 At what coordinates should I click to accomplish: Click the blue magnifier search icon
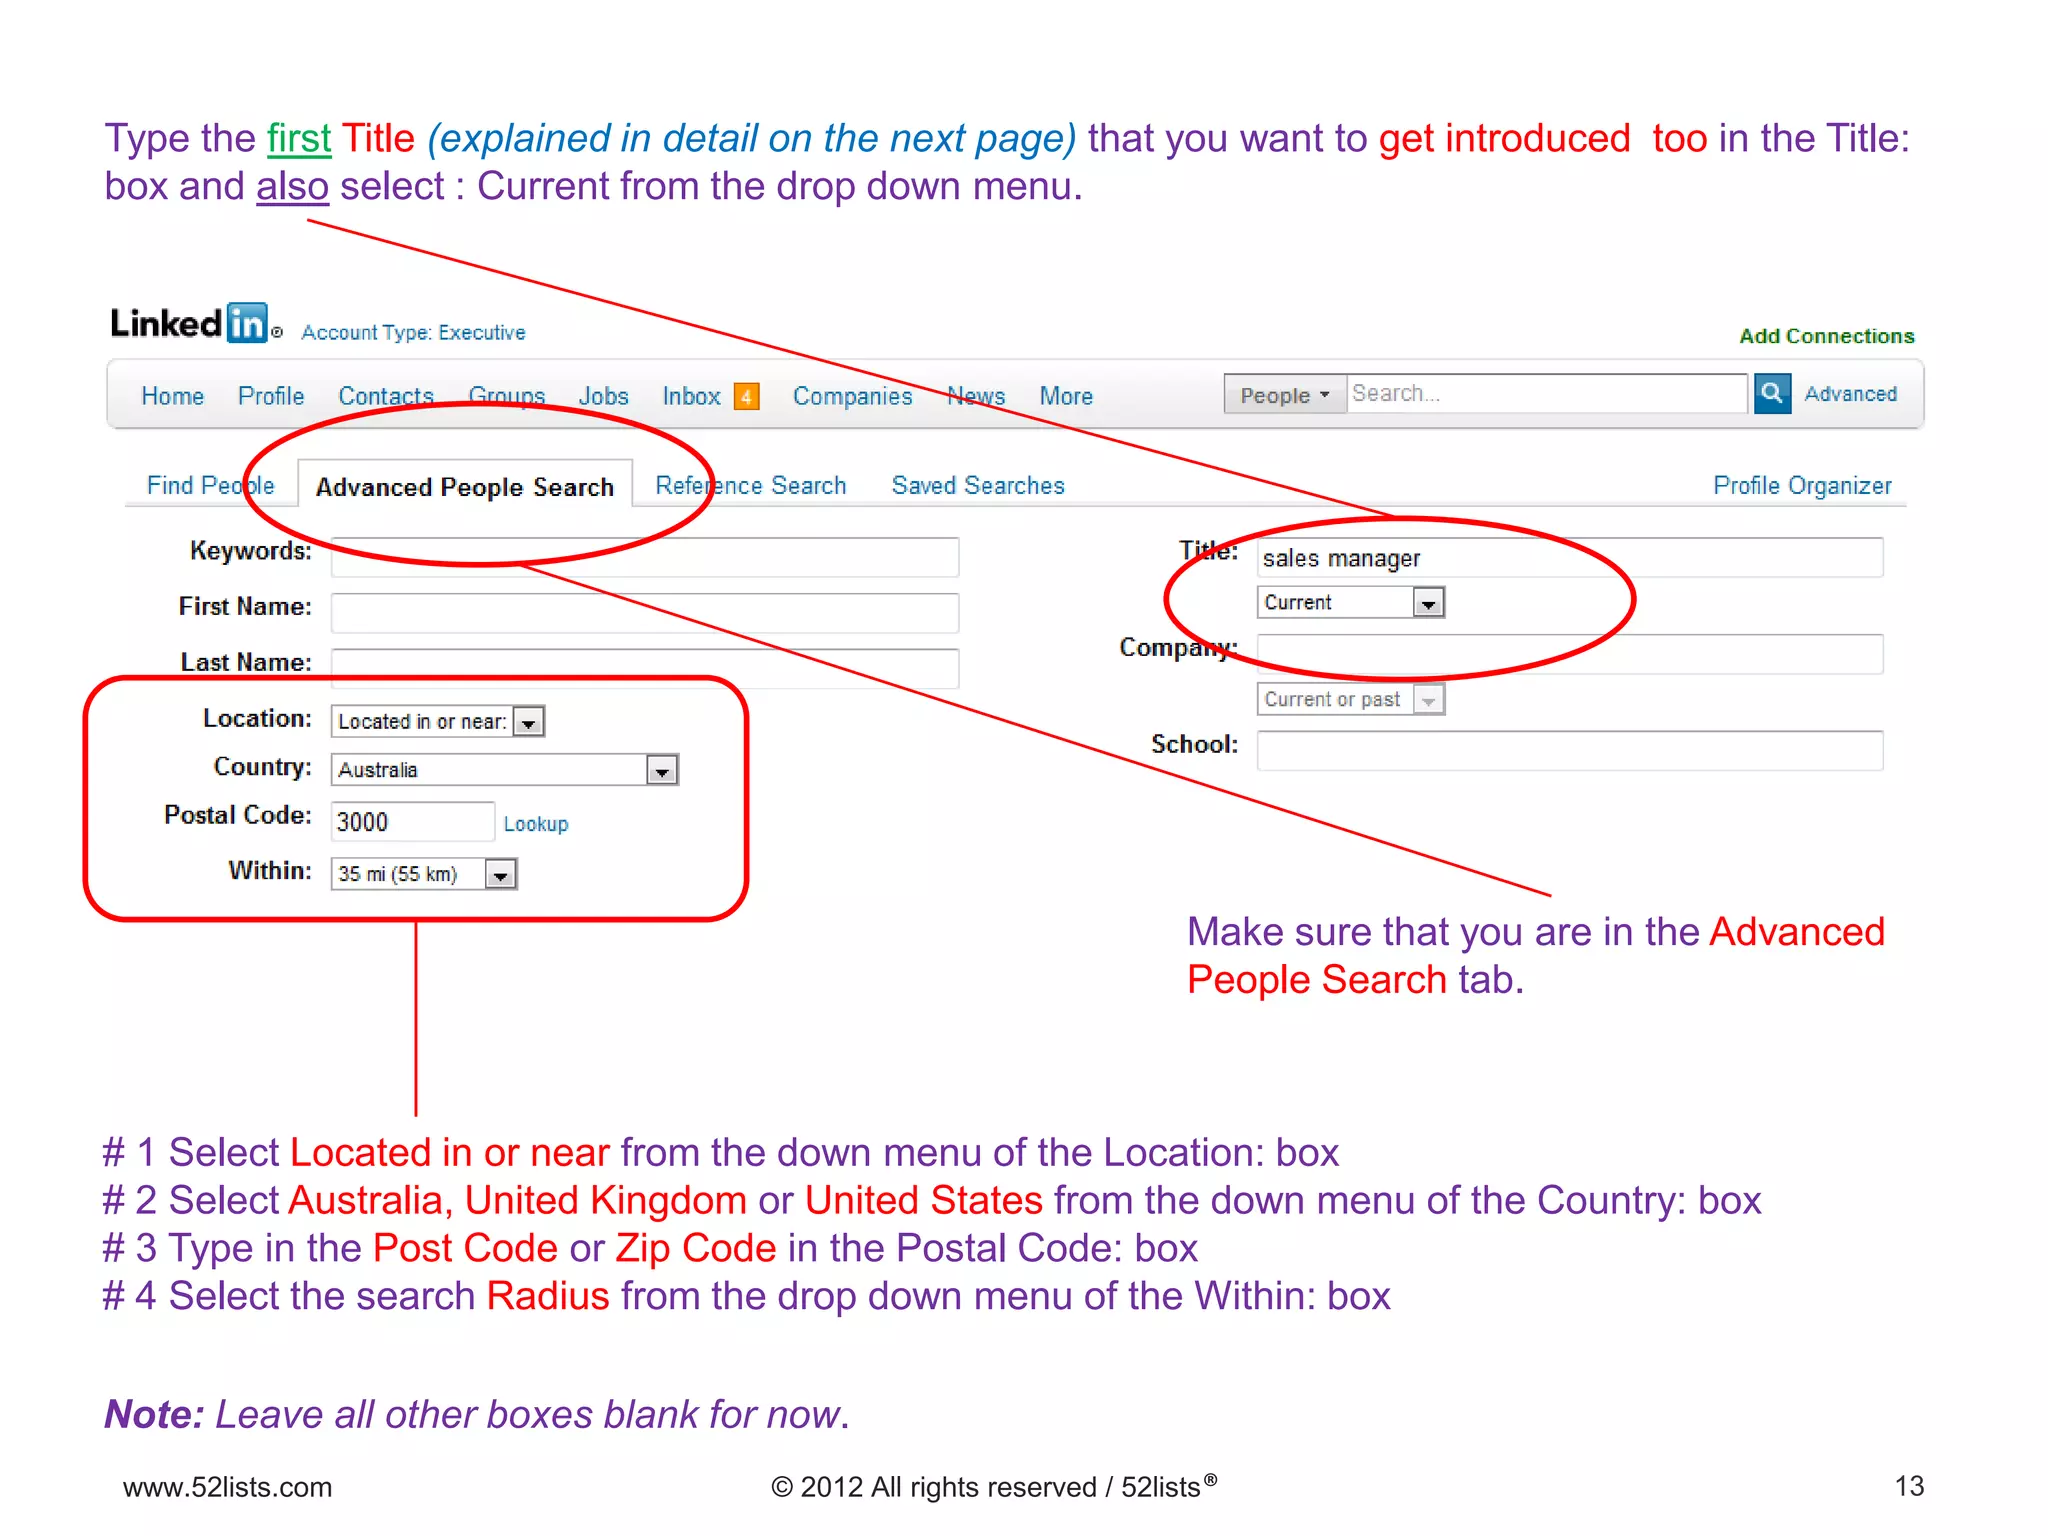[x=1771, y=393]
